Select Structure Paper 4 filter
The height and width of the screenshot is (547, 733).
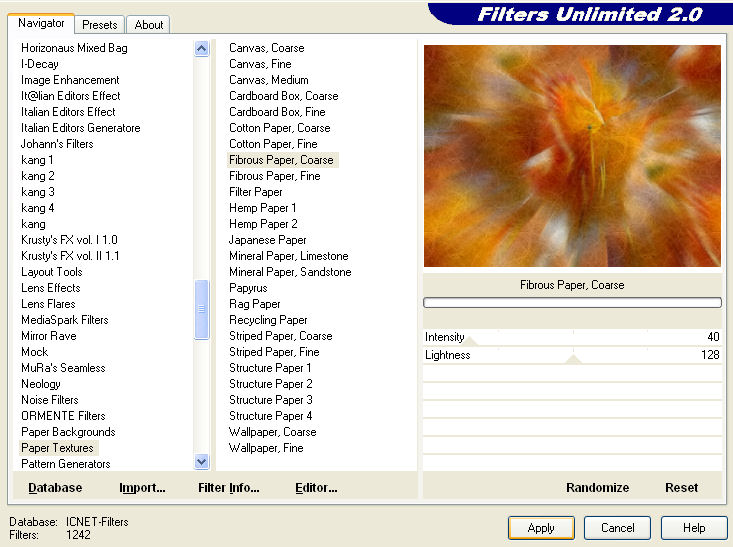point(271,416)
